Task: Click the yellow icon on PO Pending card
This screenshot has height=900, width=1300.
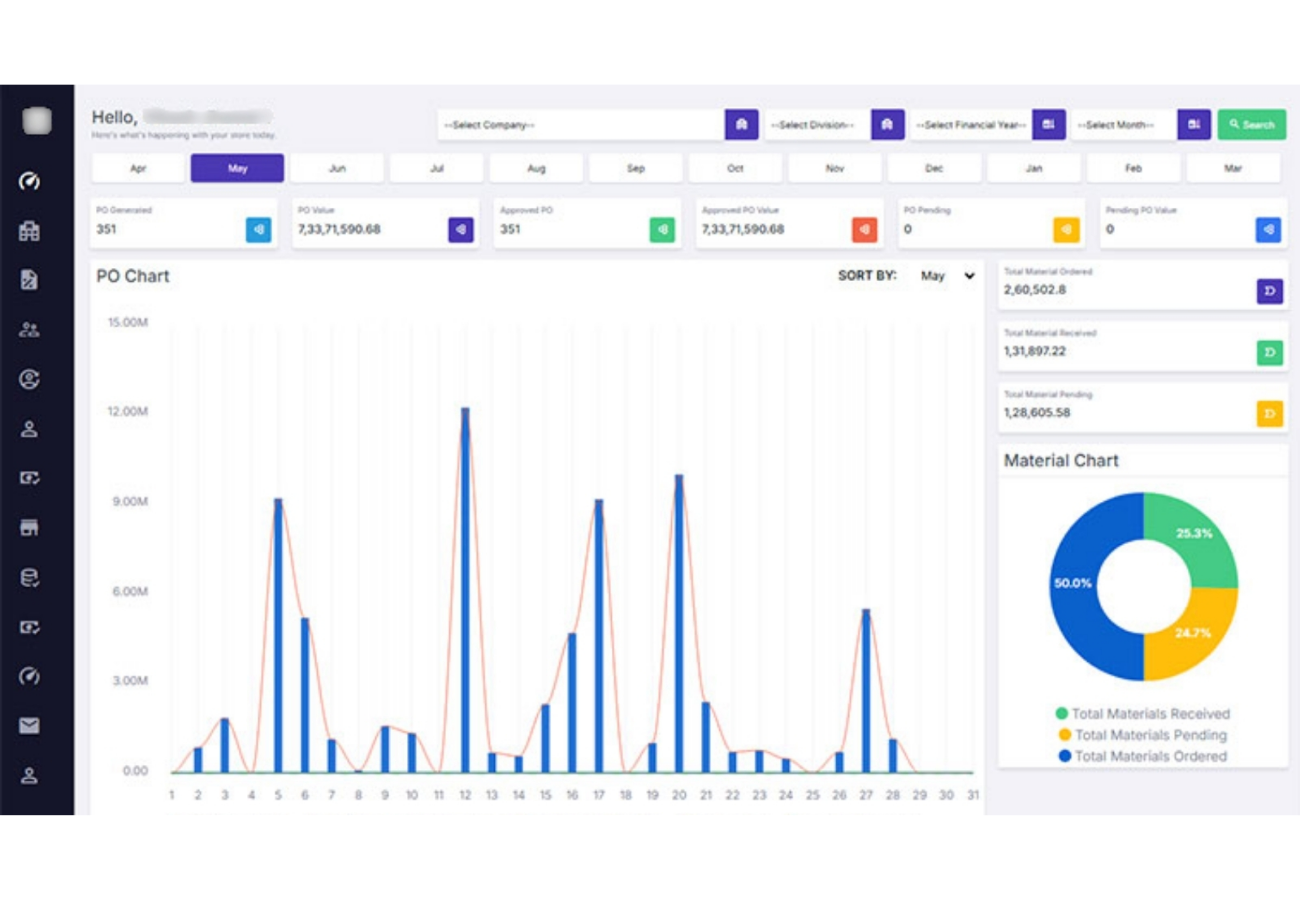Action: click(x=1066, y=230)
